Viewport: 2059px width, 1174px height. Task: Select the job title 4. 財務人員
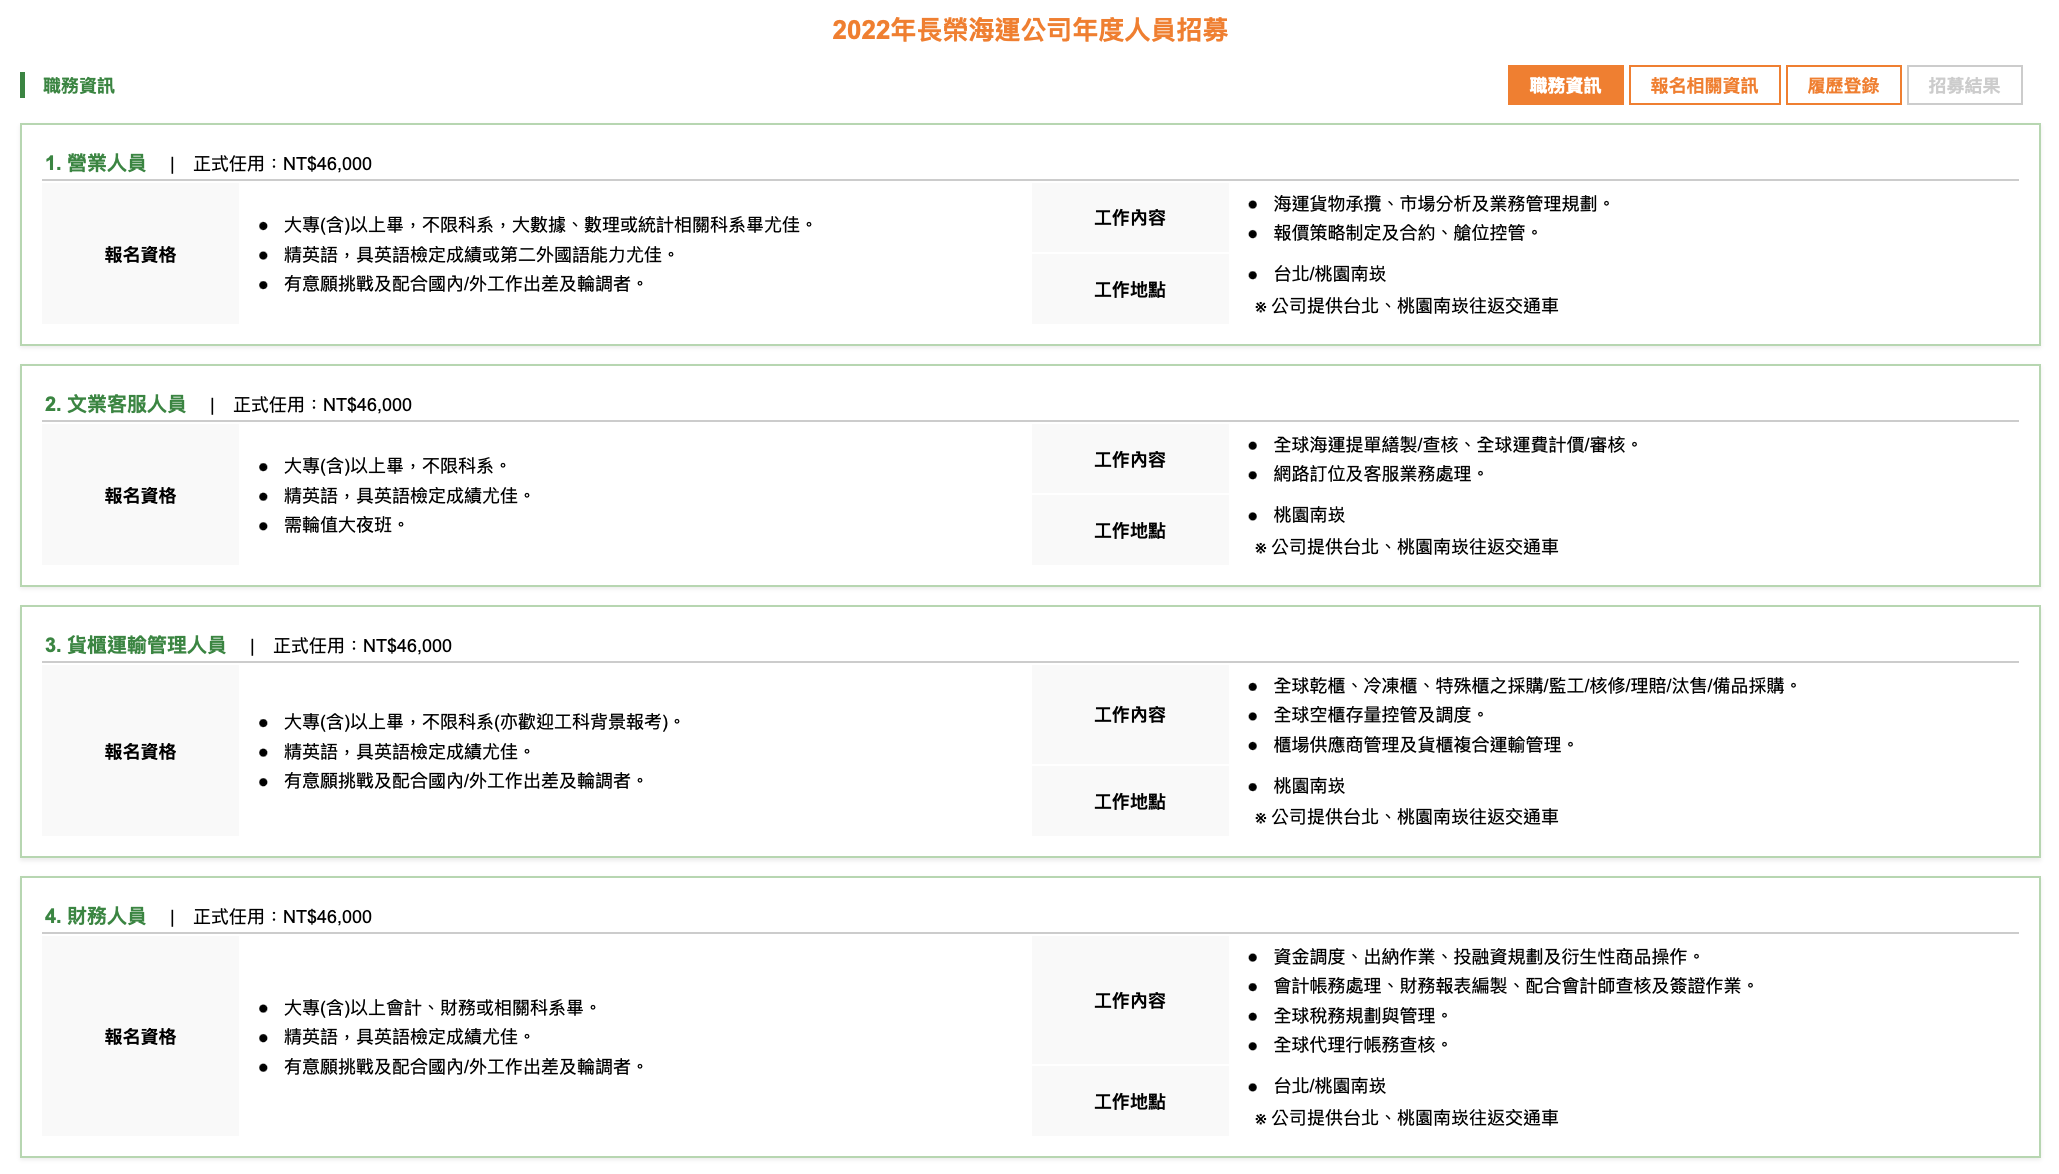pos(95,916)
